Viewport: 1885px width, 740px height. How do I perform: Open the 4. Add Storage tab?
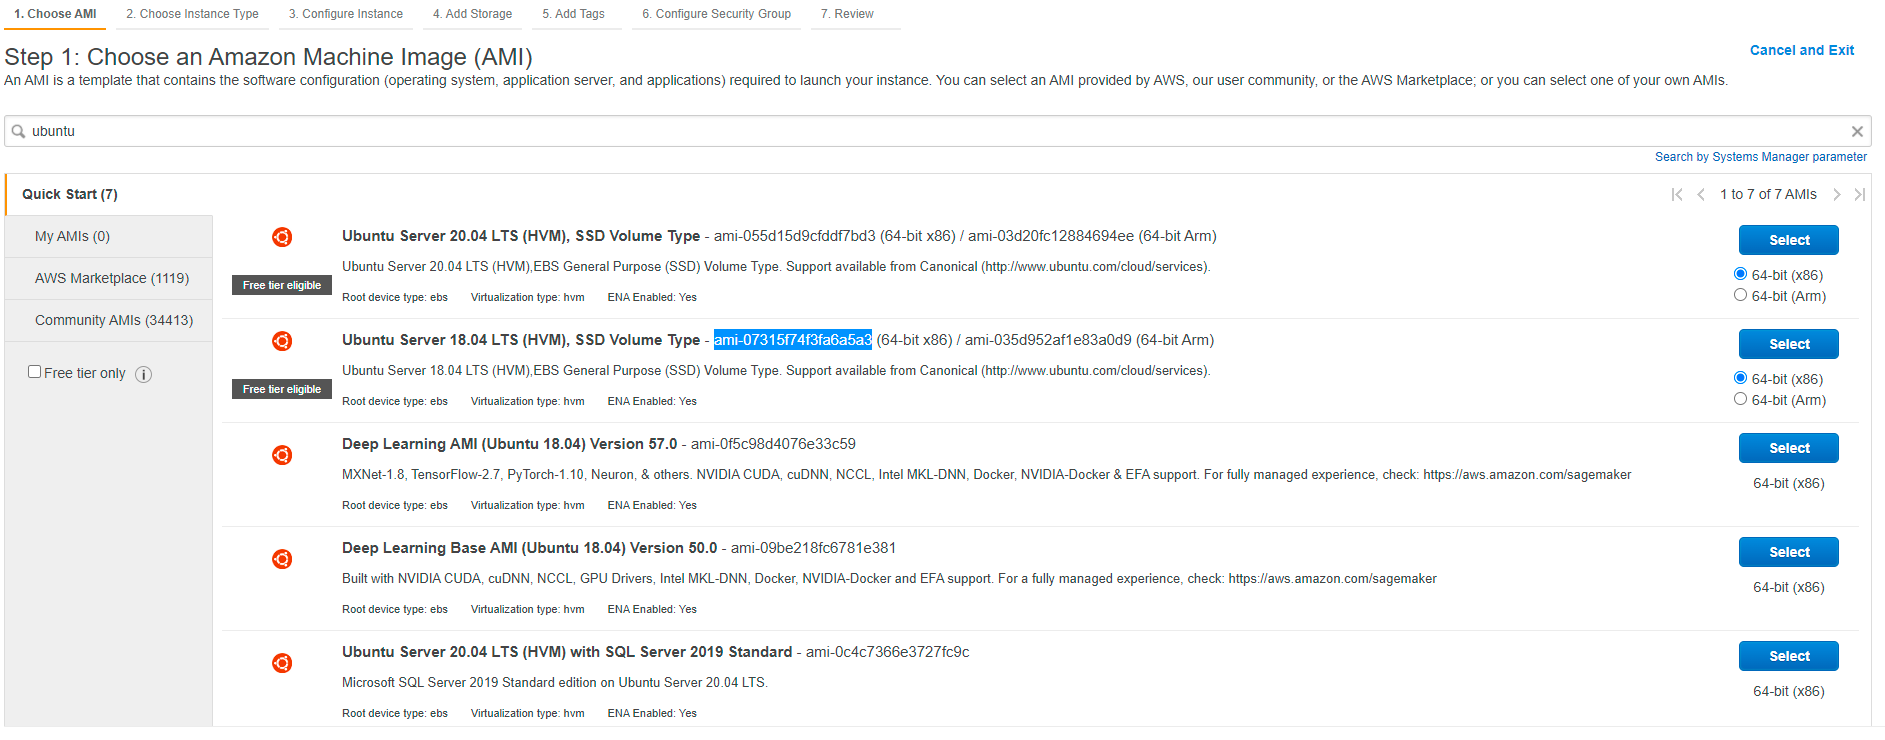pos(472,14)
